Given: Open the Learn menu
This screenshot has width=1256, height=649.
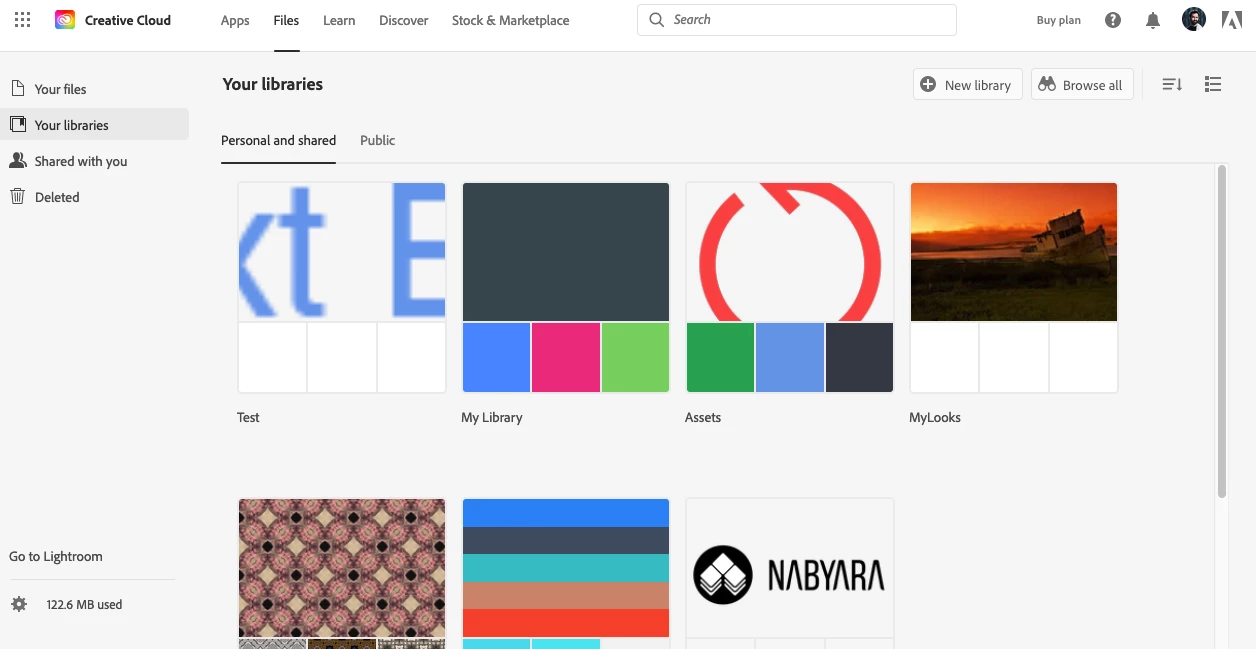Looking at the screenshot, I should (339, 20).
